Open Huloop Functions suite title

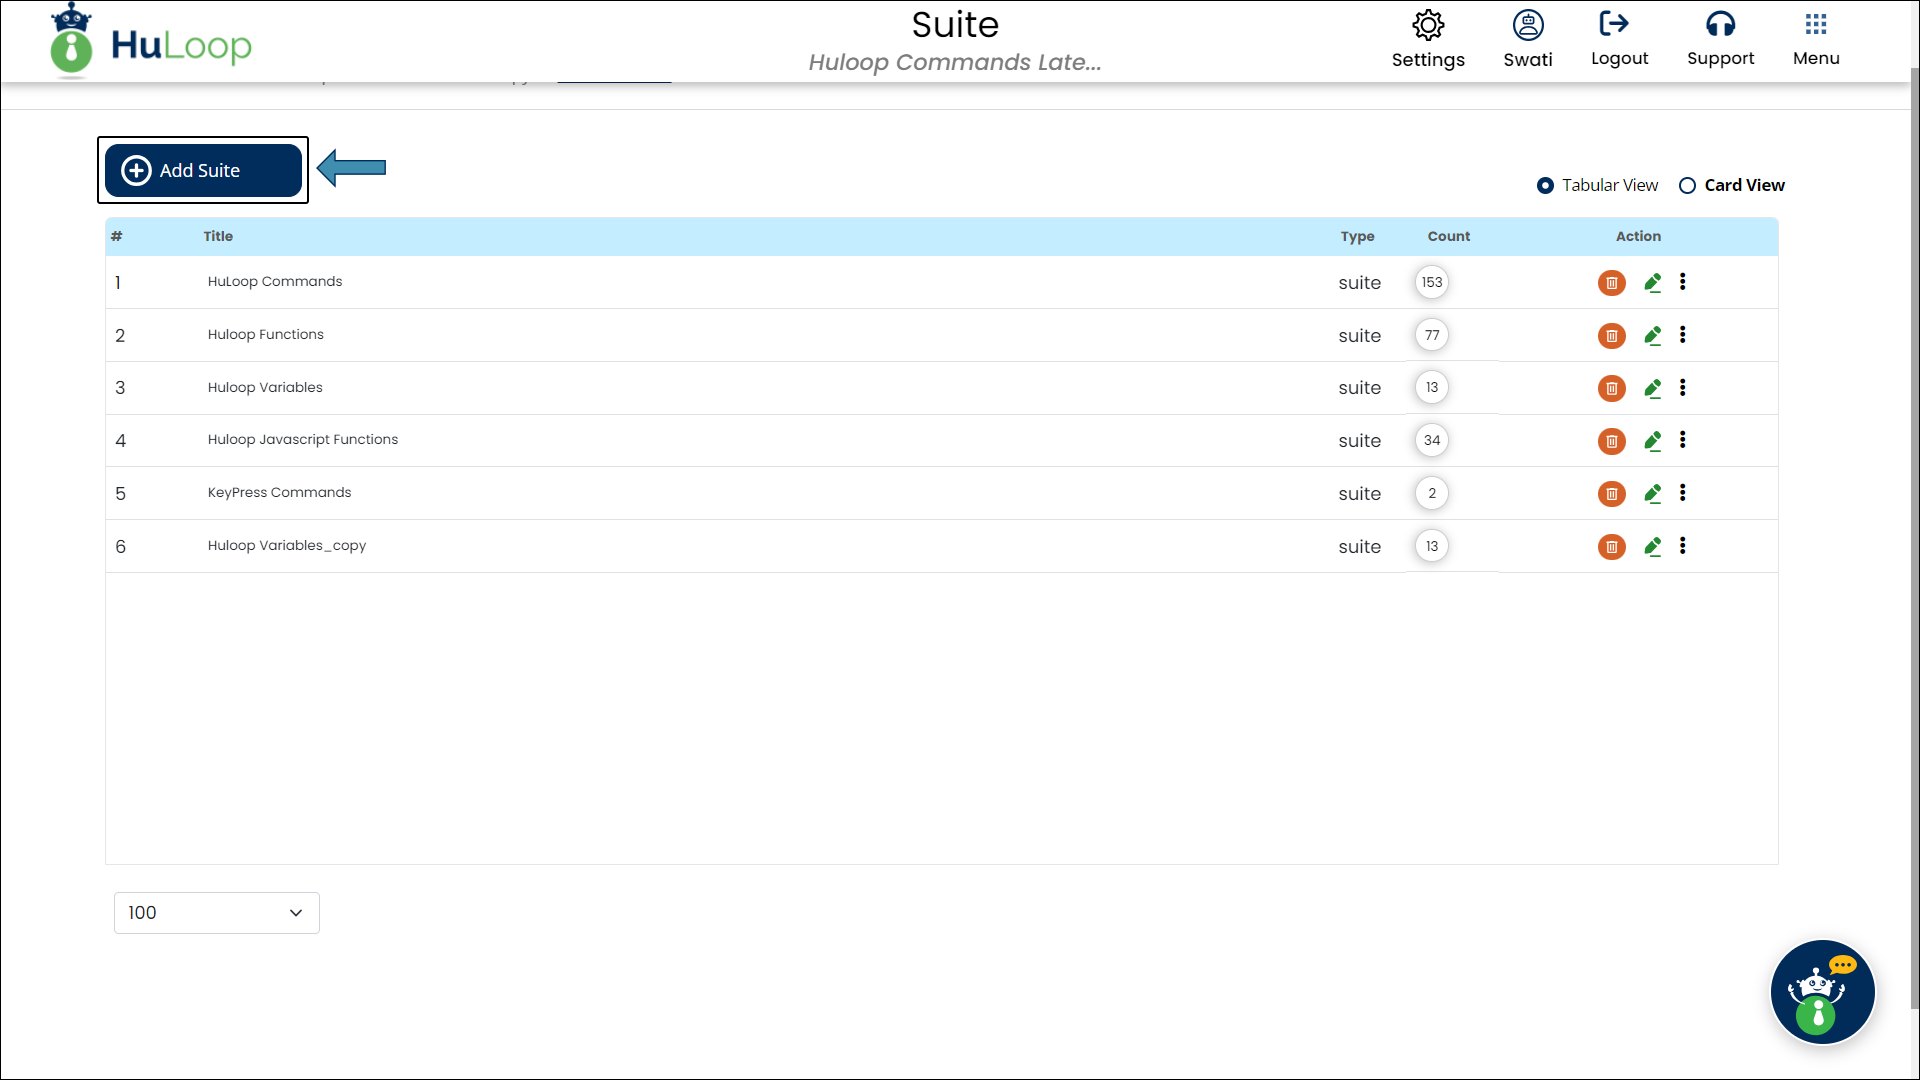point(266,335)
